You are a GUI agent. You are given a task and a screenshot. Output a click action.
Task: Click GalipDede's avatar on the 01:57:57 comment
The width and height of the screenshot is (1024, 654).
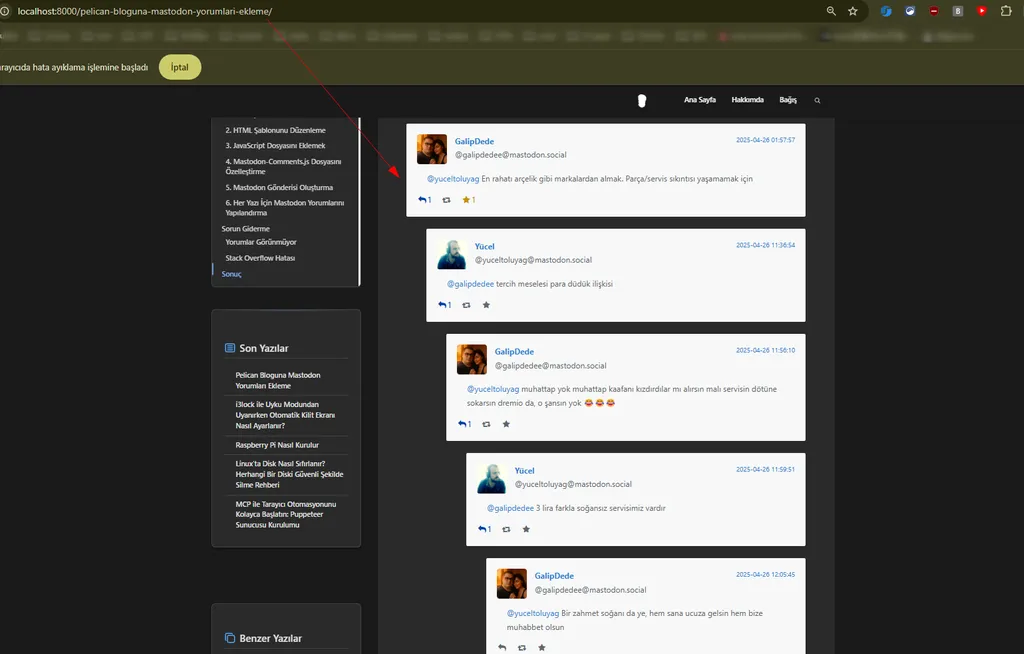(x=432, y=149)
